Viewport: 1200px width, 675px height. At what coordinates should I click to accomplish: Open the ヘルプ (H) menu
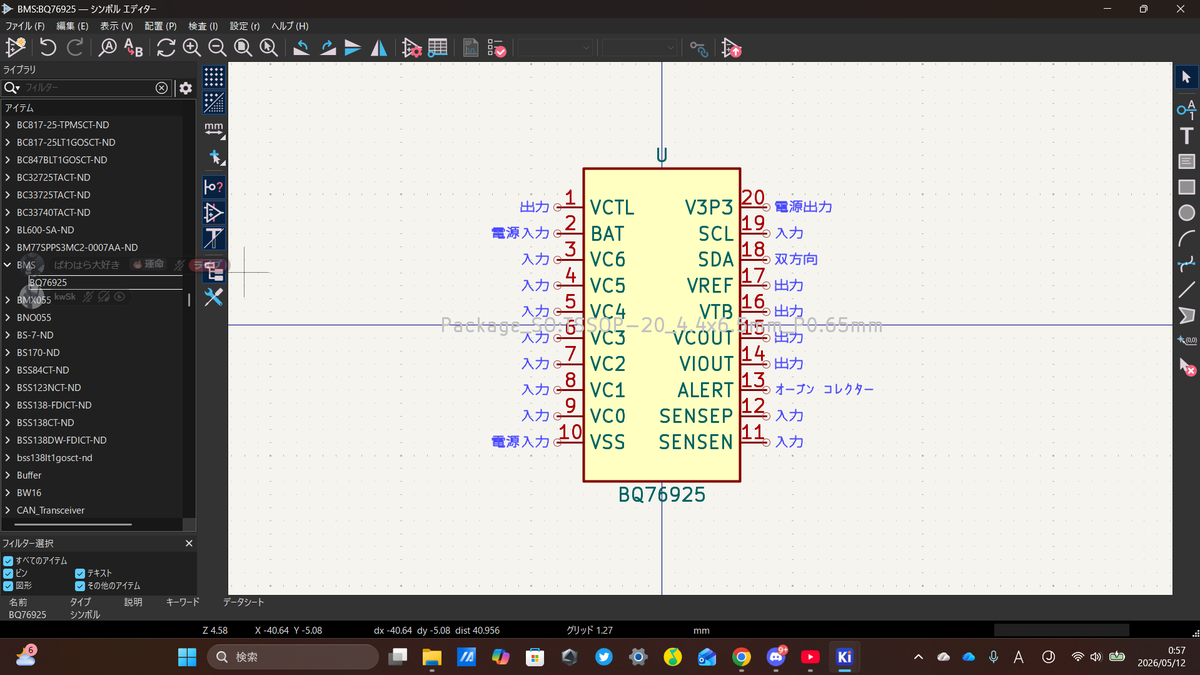(290, 25)
